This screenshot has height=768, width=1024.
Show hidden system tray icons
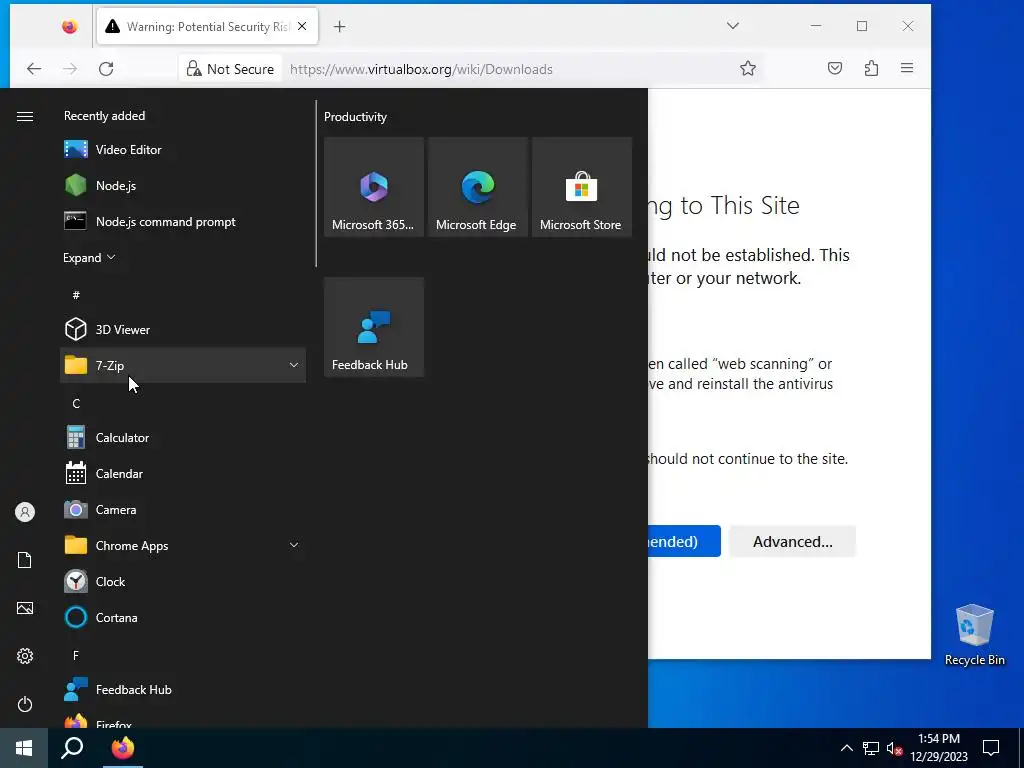(846, 748)
